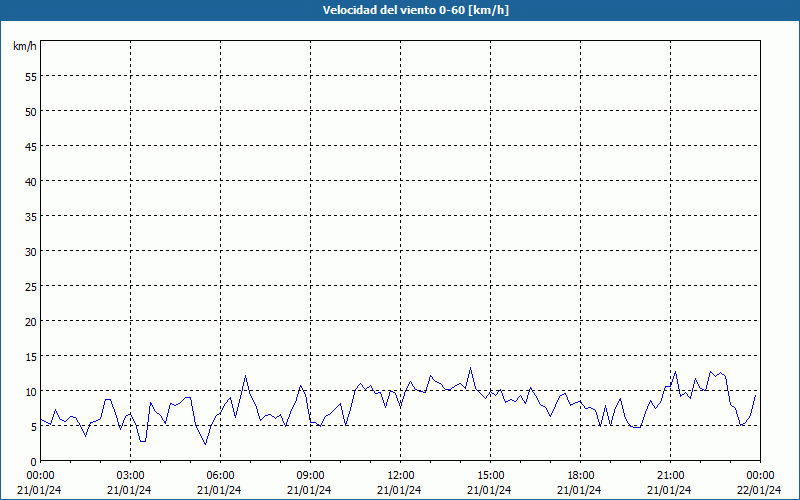Click the 22/01/24 date label
Viewport: 800px width, 500px height.
tap(760, 490)
